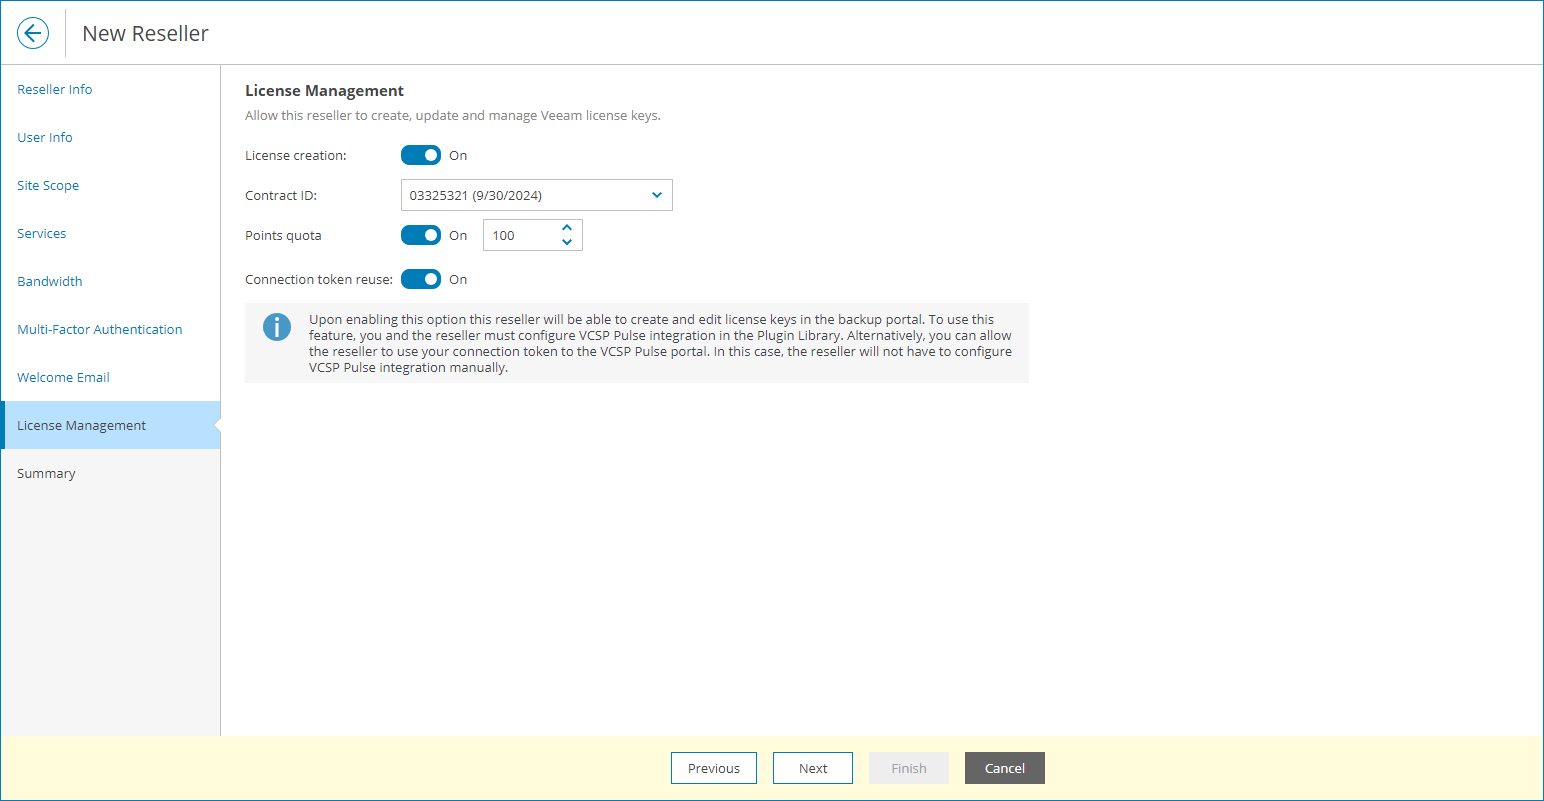Click the Cancel button
Viewport: 1544px width, 801px height.
1005,768
